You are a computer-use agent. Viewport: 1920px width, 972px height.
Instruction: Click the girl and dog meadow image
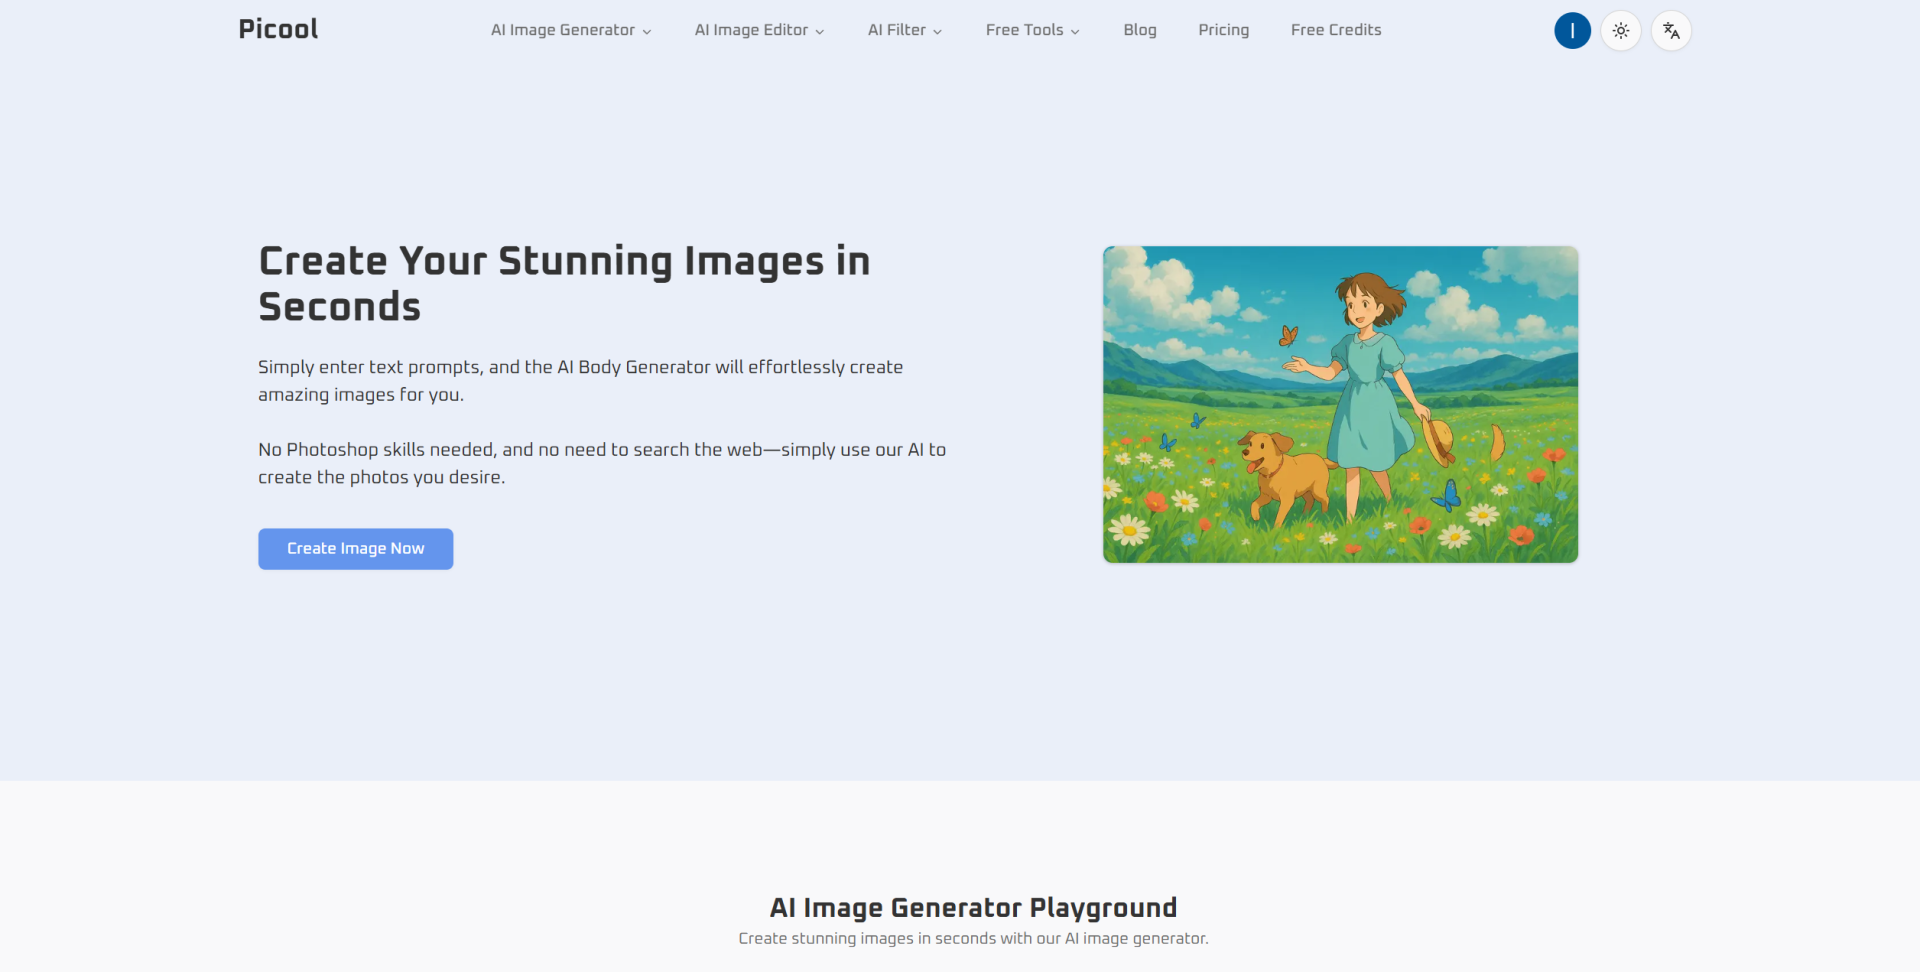pos(1340,404)
